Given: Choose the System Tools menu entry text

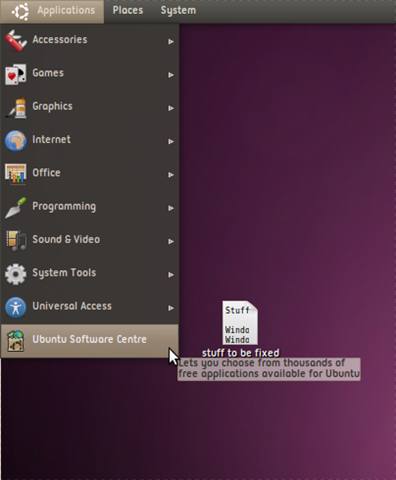Looking at the screenshot, I should pos(64,273).
